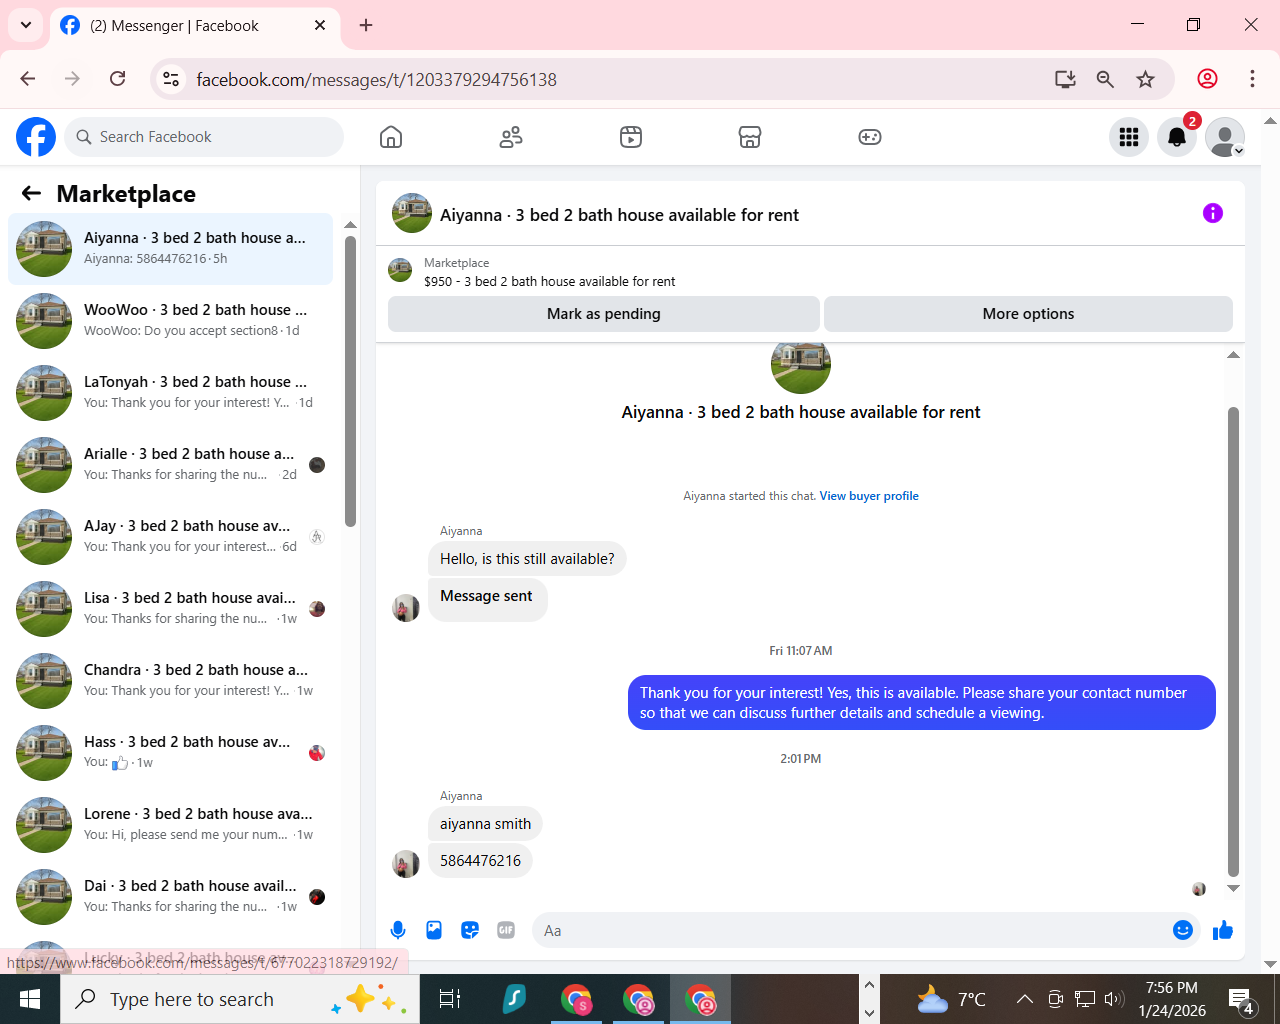Open the Gaming controller icon
The image size is (1280, 1024).
870,137
